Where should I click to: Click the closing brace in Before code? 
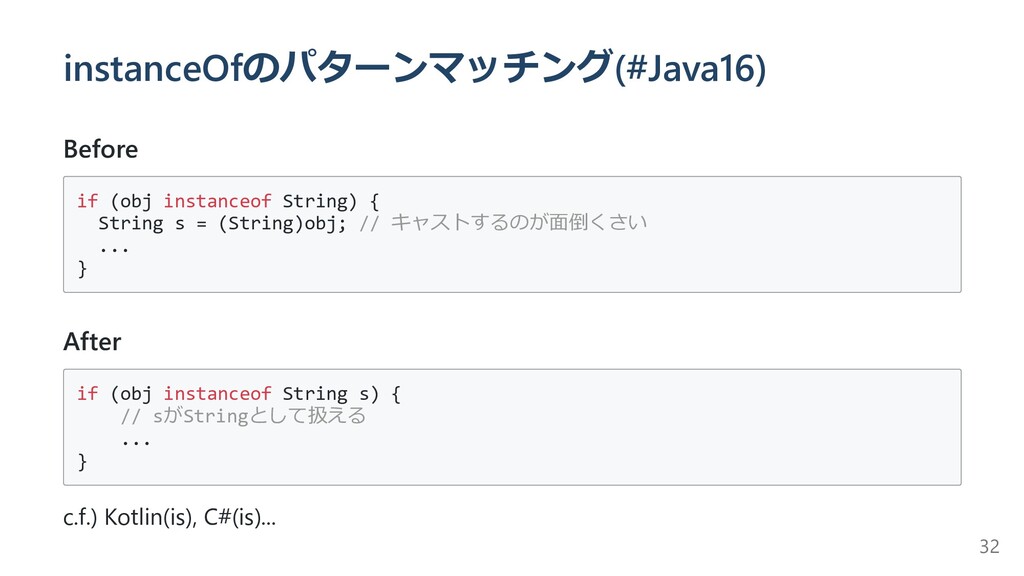click(82, 268)
